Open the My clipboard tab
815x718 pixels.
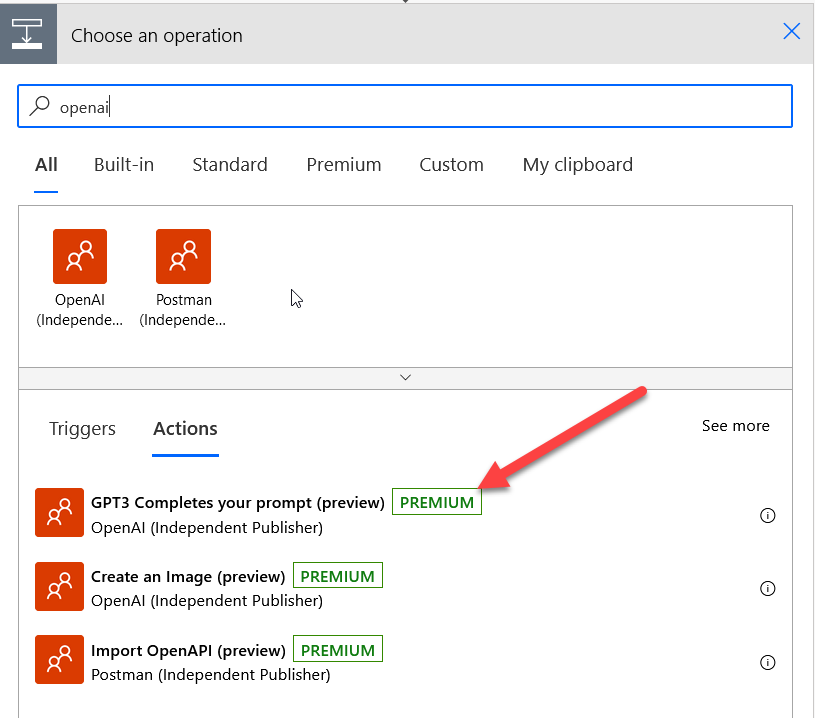point(577,165)
